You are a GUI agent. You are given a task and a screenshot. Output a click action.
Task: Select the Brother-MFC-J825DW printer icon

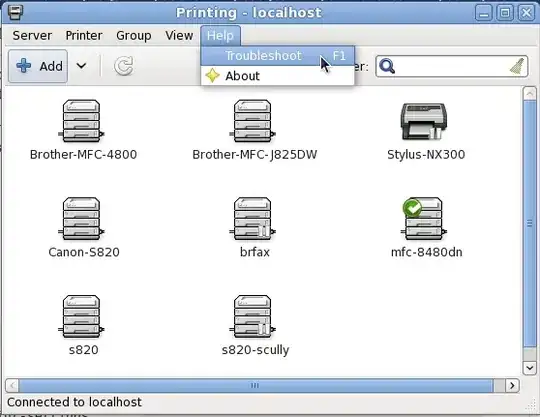point(252,121)
